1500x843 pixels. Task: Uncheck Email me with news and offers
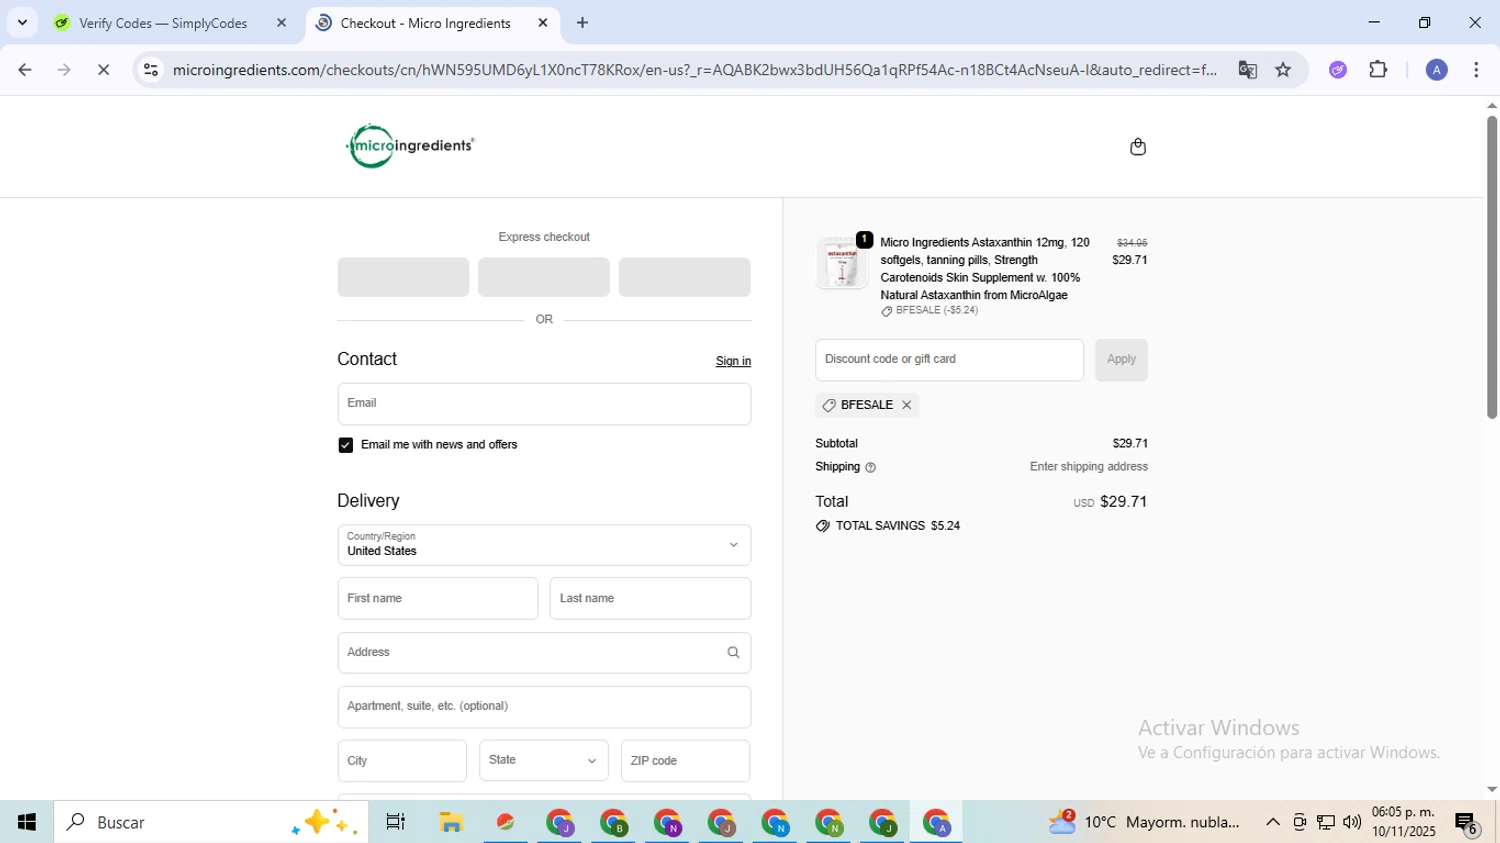346,445
